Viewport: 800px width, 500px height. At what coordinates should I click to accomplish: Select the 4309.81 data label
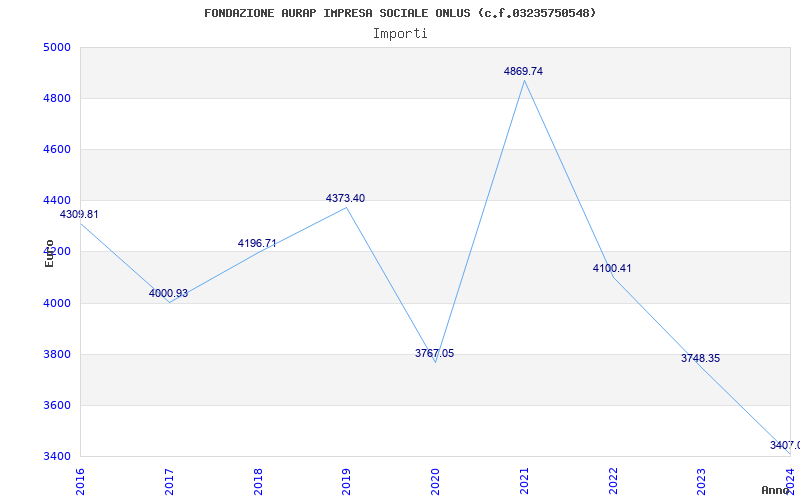coord(79,215)
